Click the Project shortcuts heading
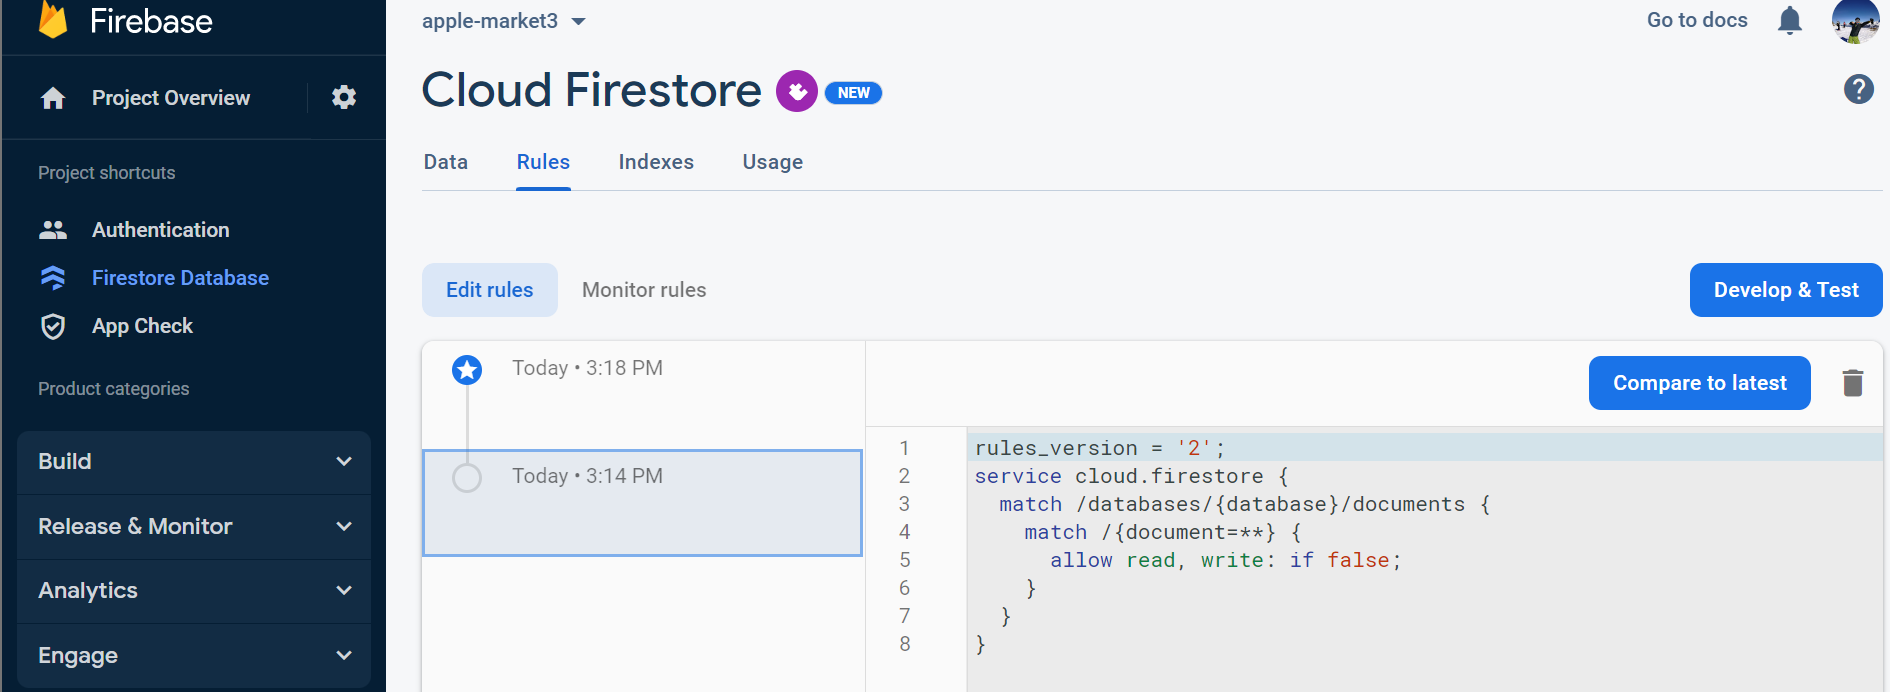This screenshot has width=1890, height=692. coord(107,173)
